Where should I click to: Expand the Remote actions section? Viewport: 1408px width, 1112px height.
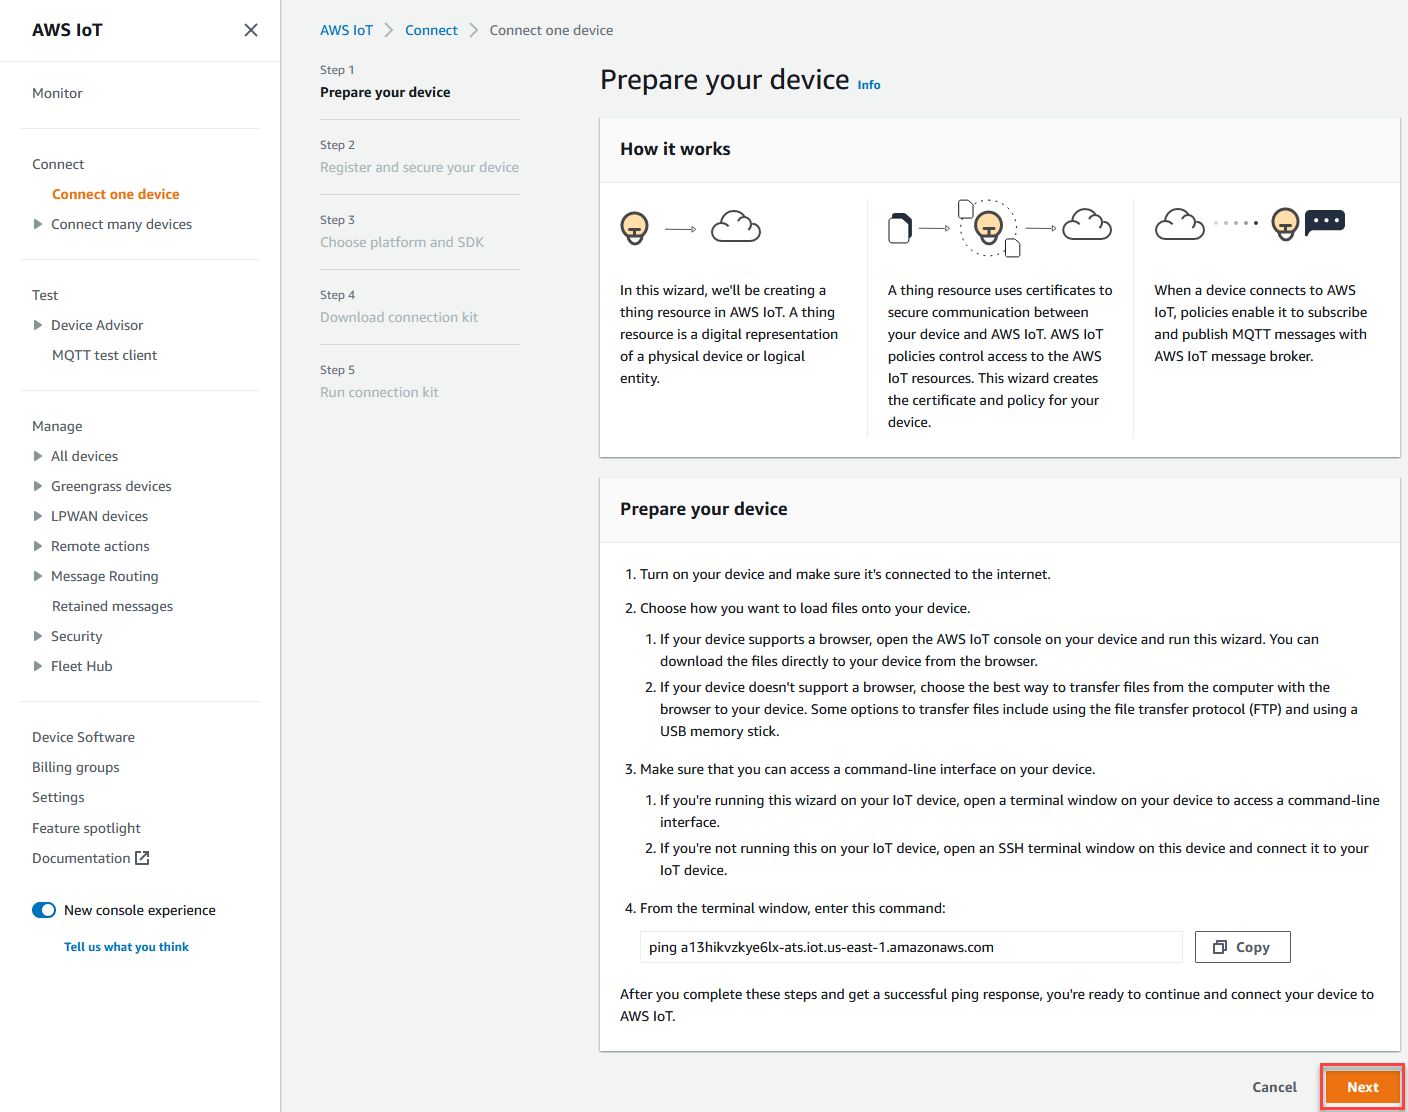[38, 545]
